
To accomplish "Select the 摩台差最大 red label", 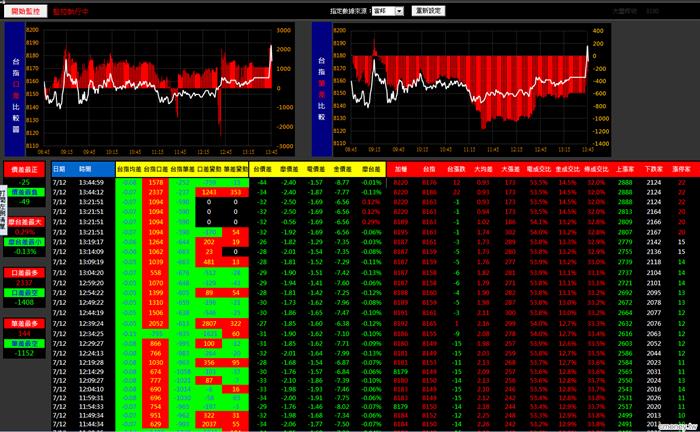I will pyautogui.click(x=25, y=222).
